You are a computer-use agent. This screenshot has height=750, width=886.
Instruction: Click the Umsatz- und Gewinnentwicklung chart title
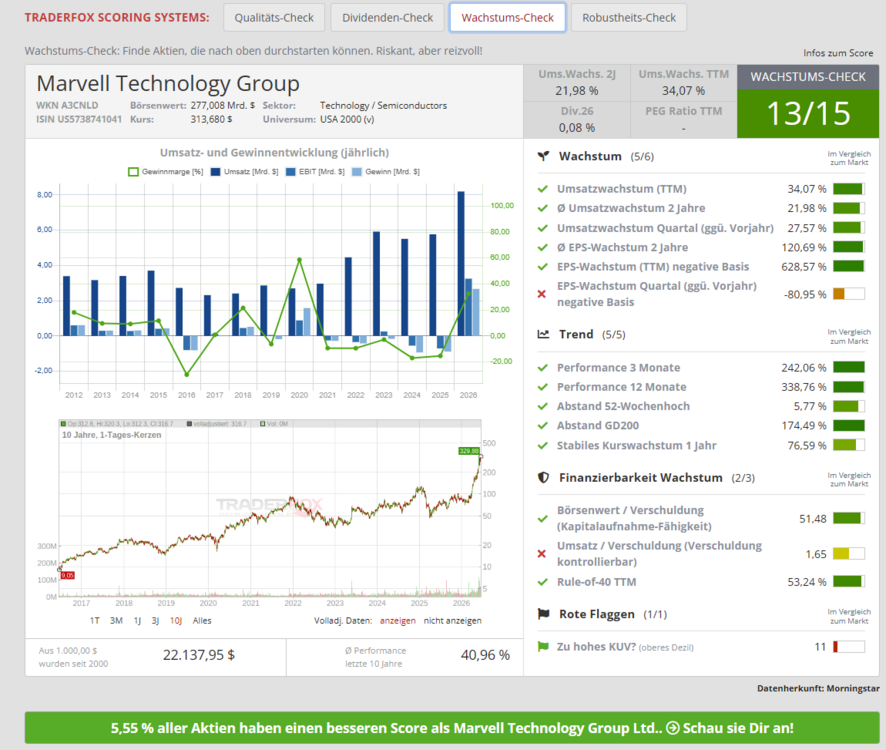274,153
